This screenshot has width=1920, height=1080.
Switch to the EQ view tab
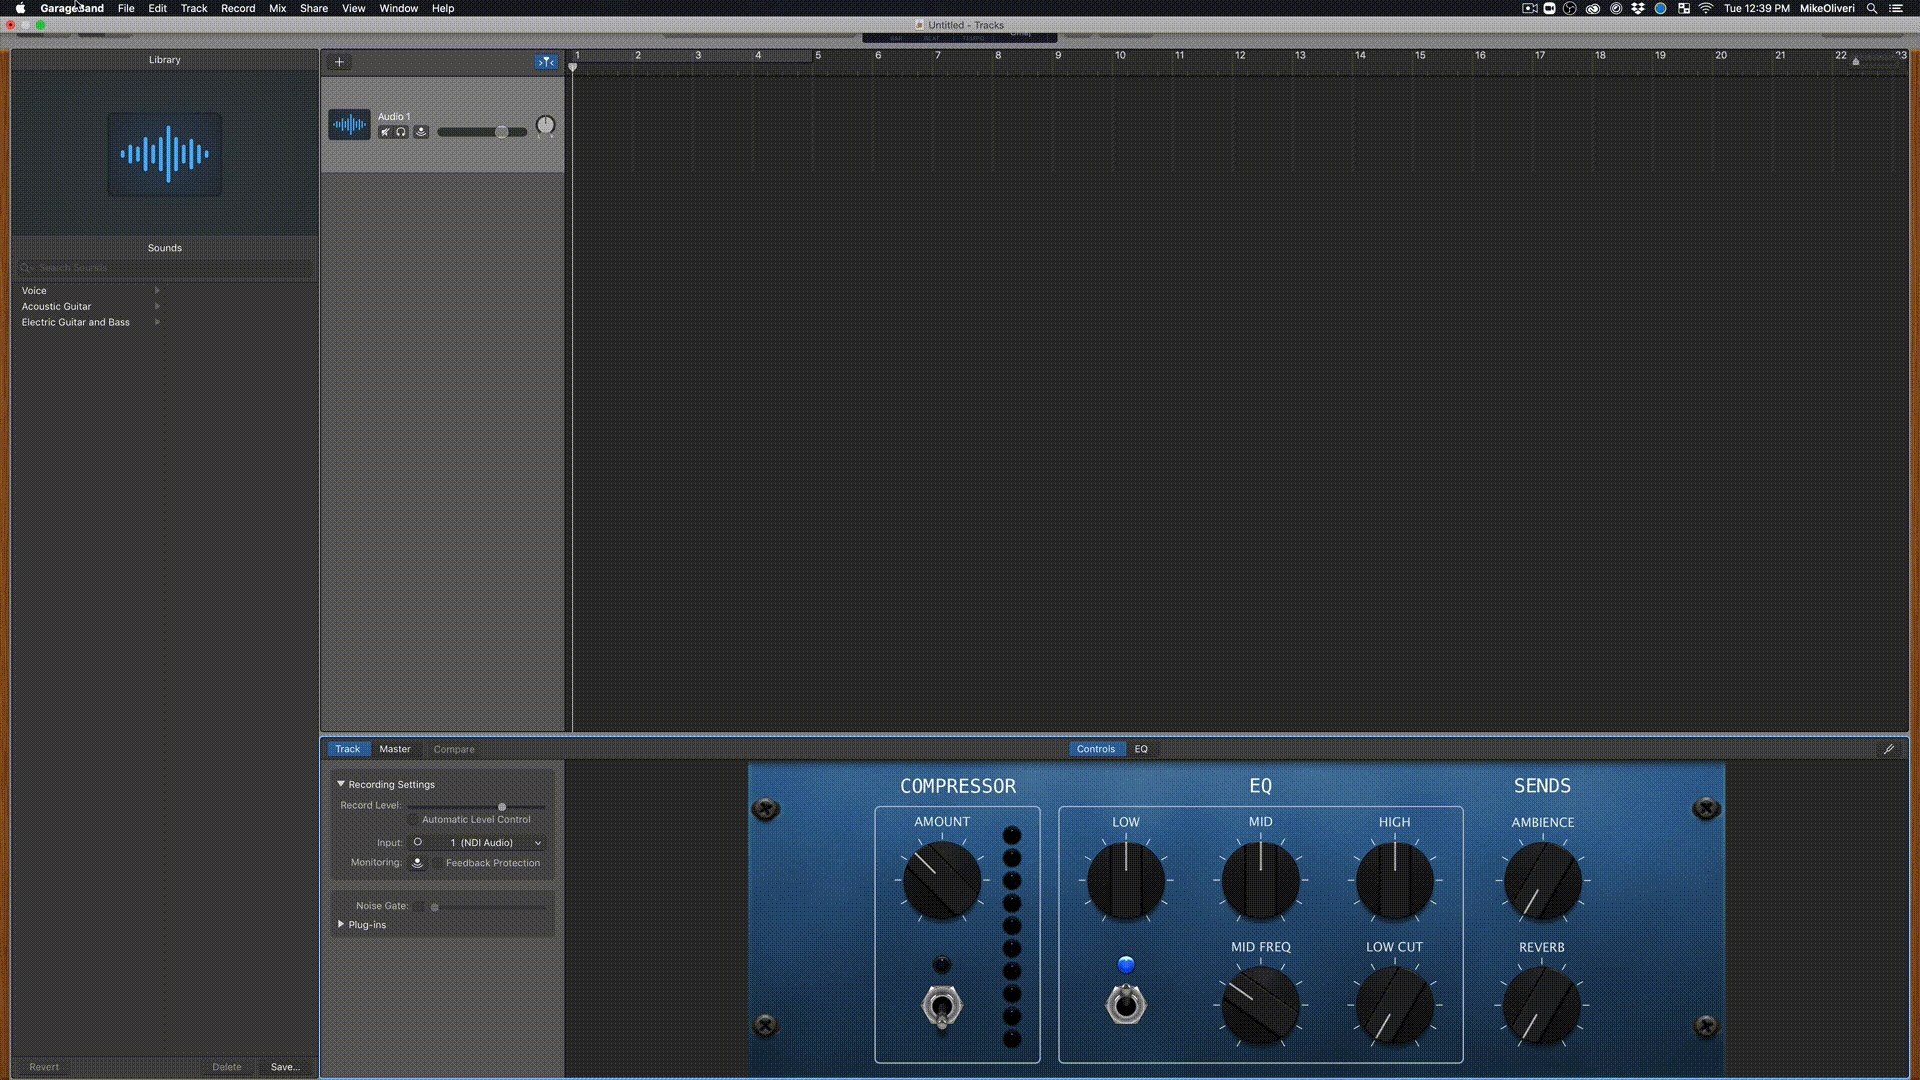click(1141, 749)
